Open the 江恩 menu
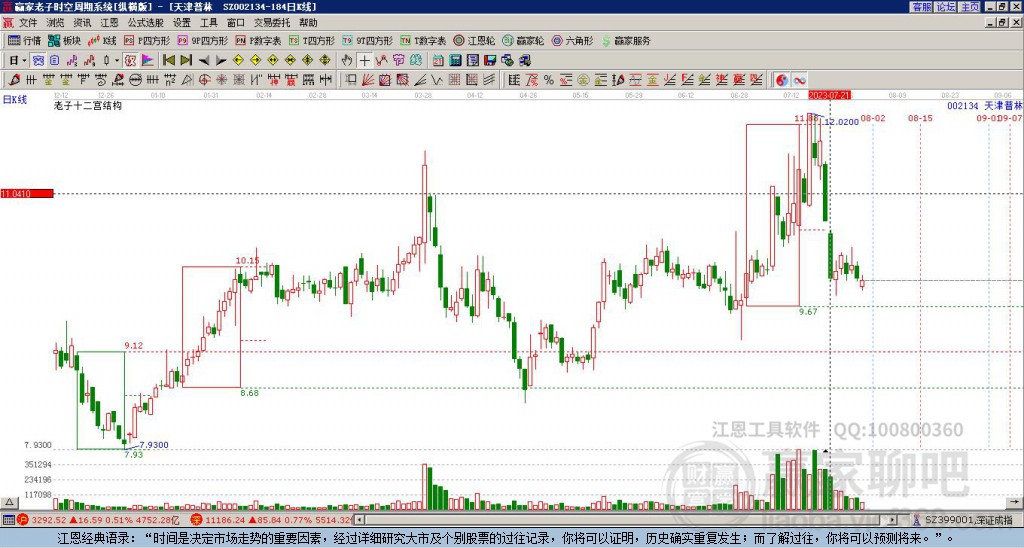This screenshot has height=548, width=1024. (109, 23)
